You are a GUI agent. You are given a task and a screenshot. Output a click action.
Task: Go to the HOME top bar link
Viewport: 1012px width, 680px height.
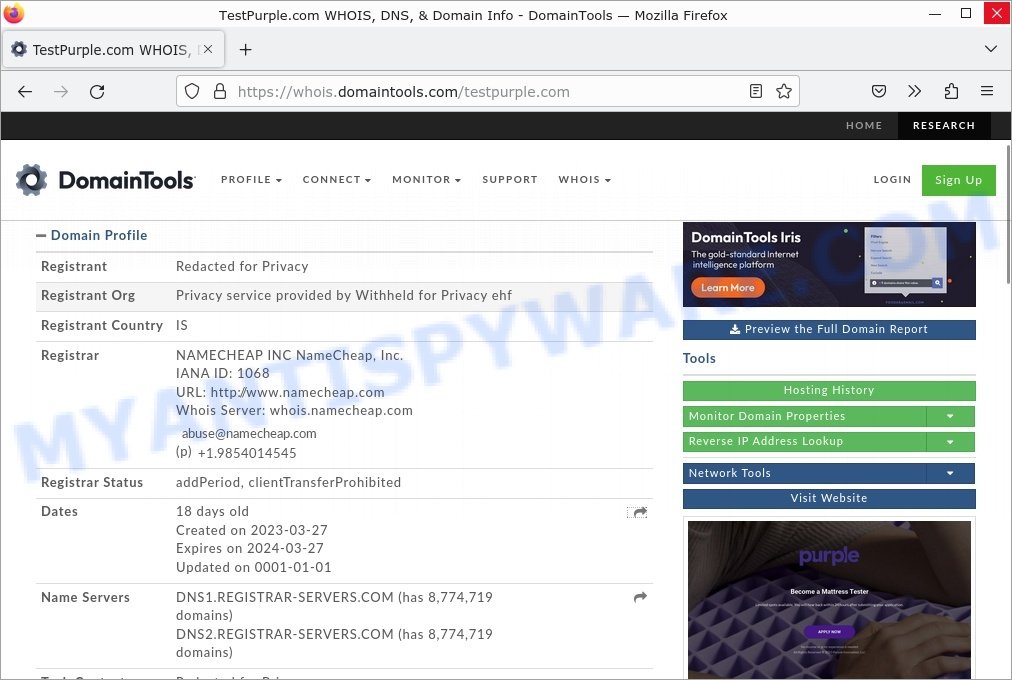[864, 125]
